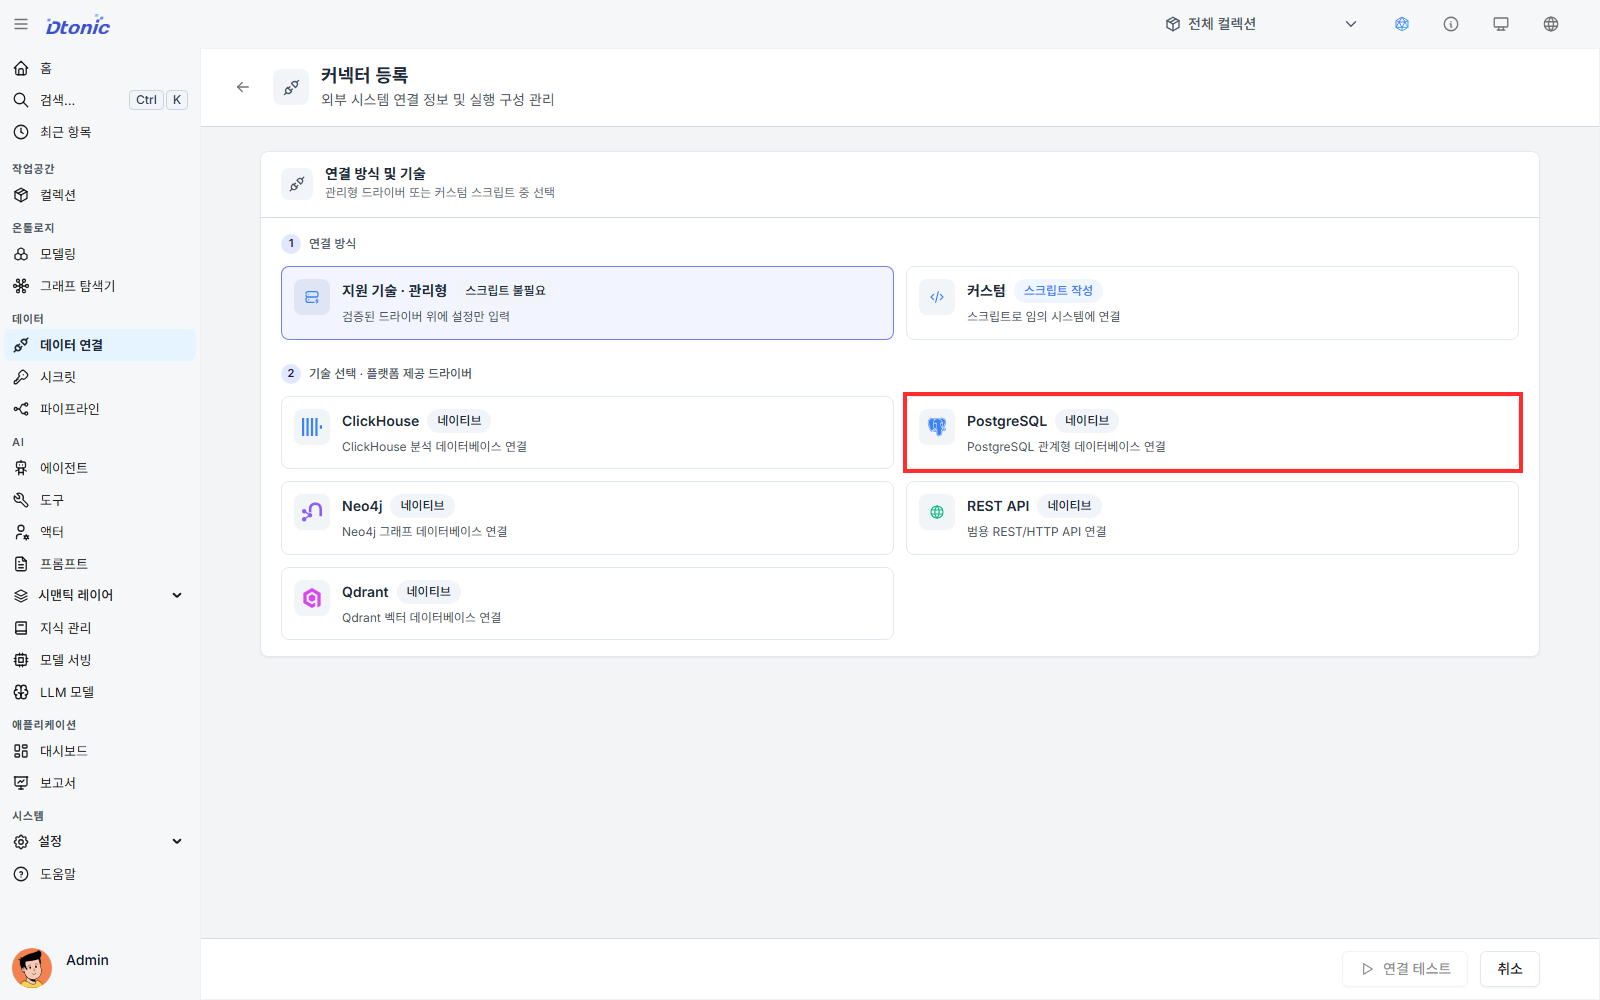Click the agent robot icon
1600x1000 pixels.
21,468
